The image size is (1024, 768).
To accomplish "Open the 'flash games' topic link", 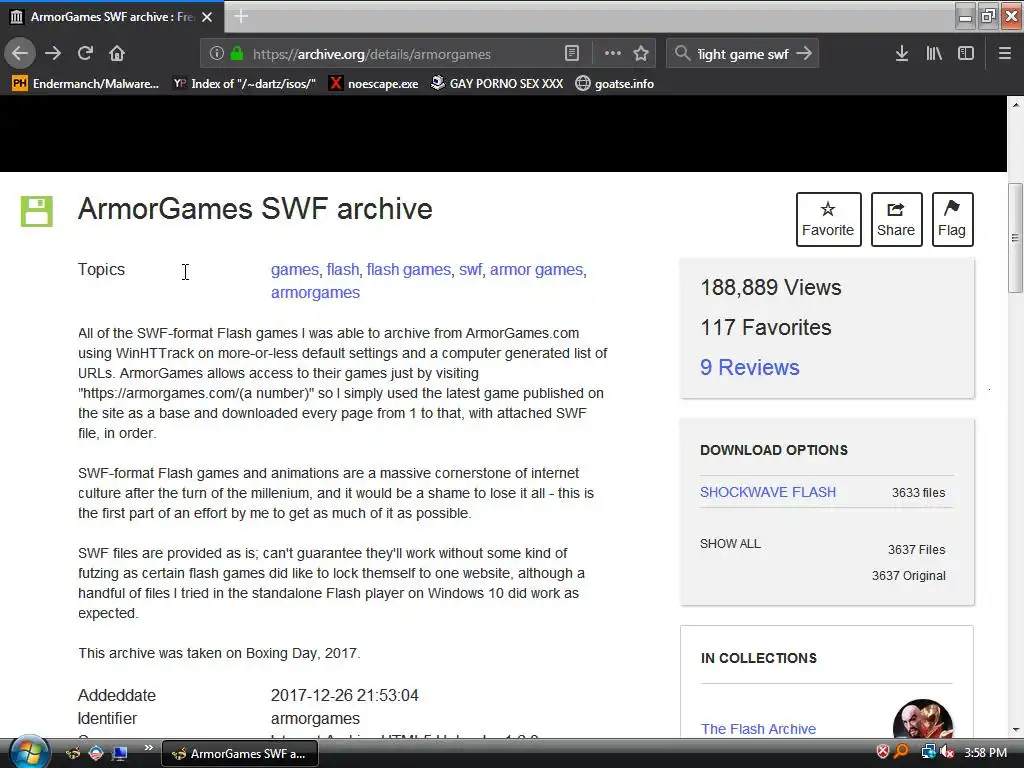I will 408,270.
